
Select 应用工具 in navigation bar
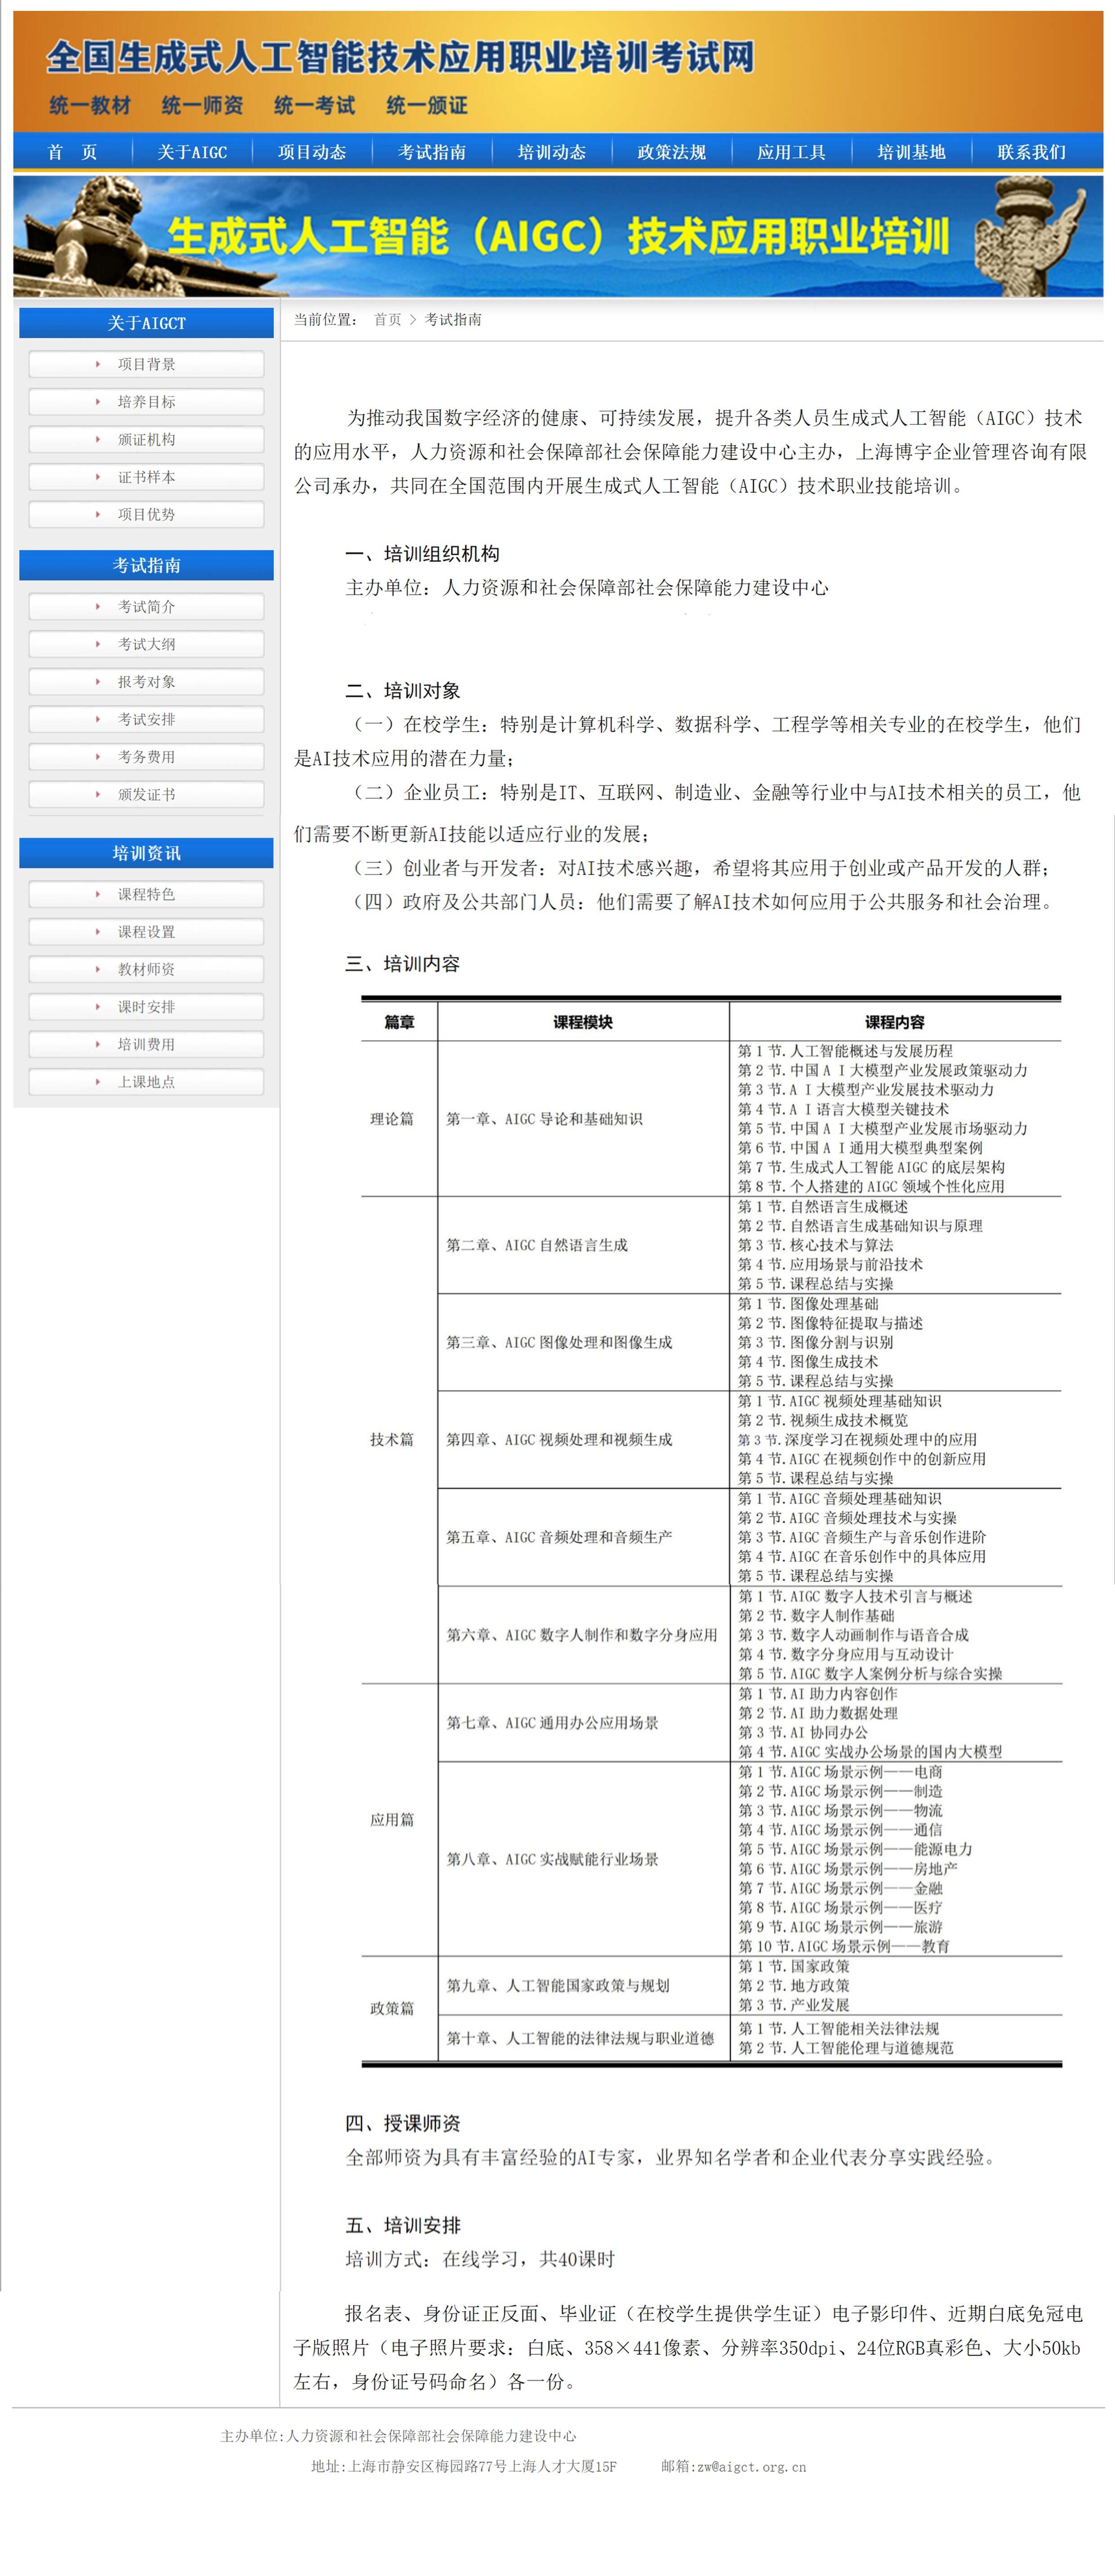(x=792, y=152)
